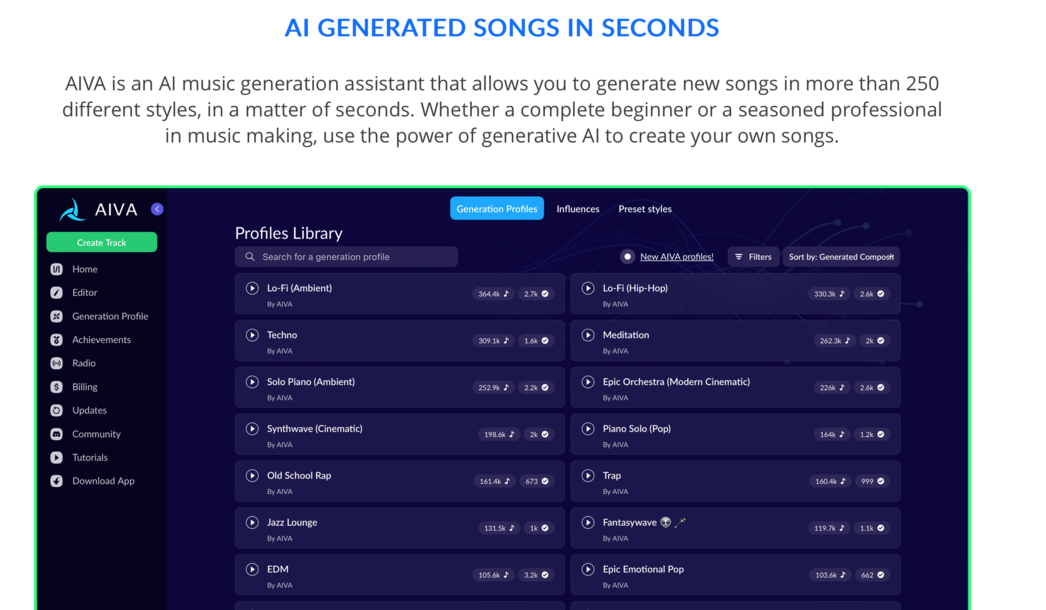The width and height of the screenshot is (1046, 610).
Task: Open the Sort by Generated Compositions dropdown
Action: (841, 256)
